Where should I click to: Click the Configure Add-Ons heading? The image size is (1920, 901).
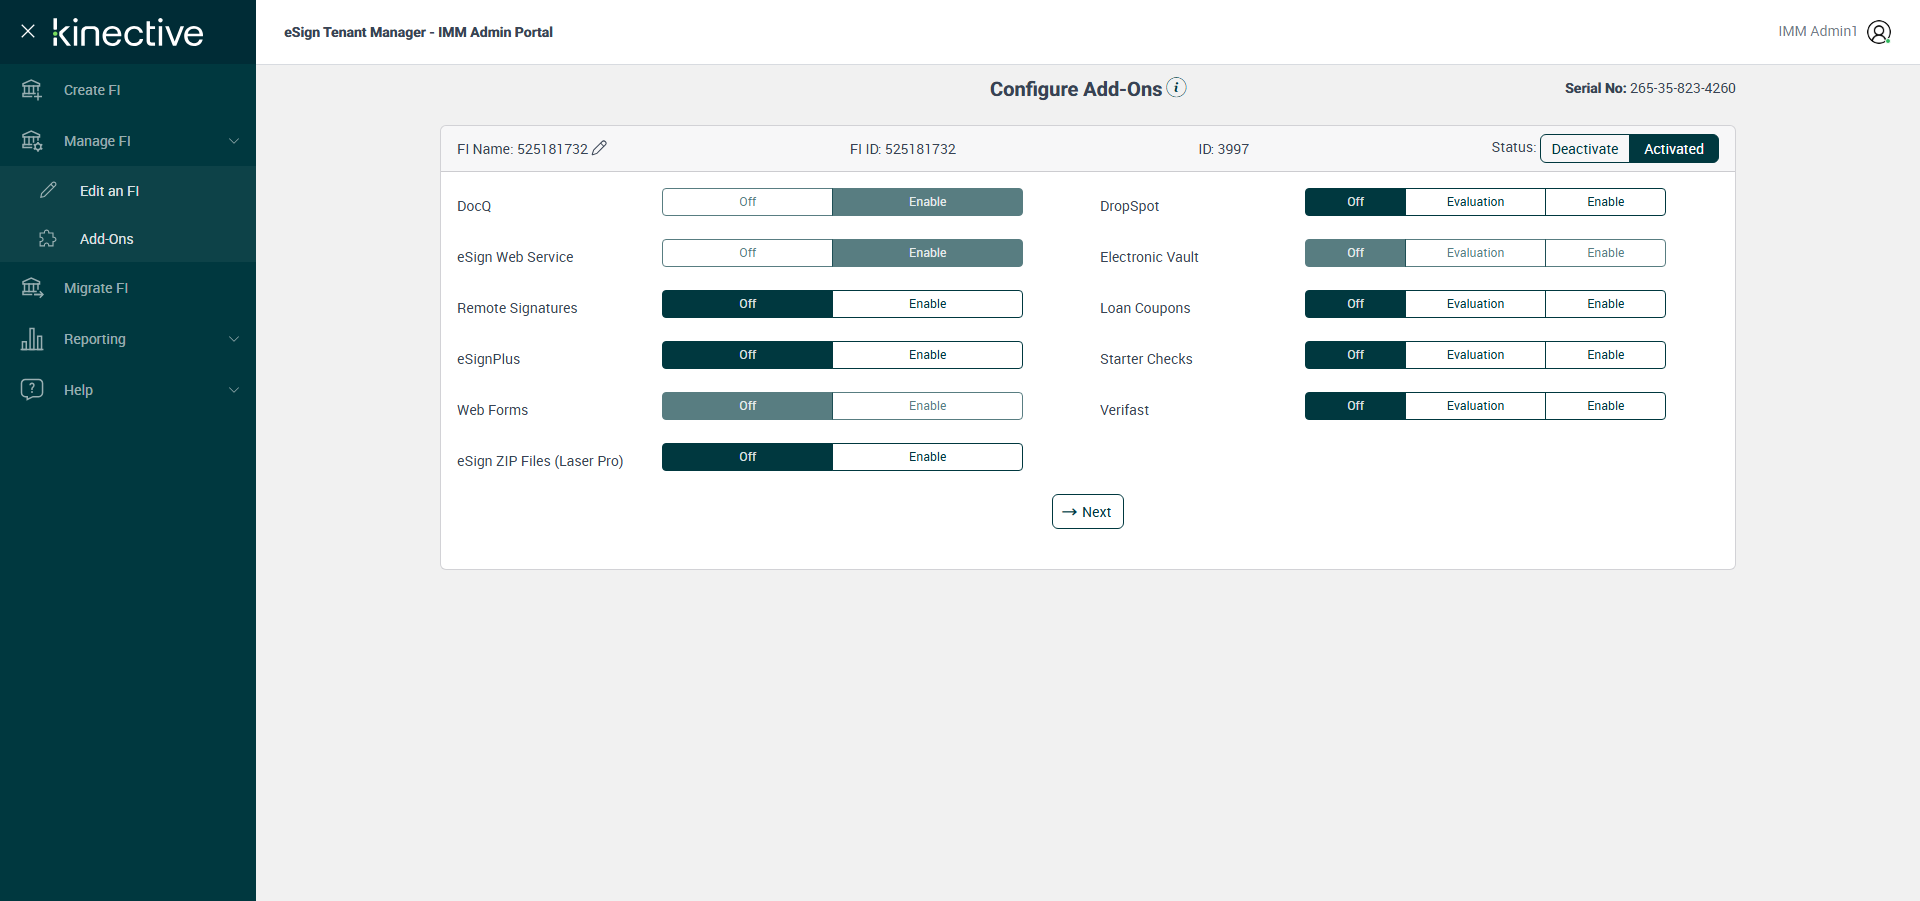(1076, 89)
